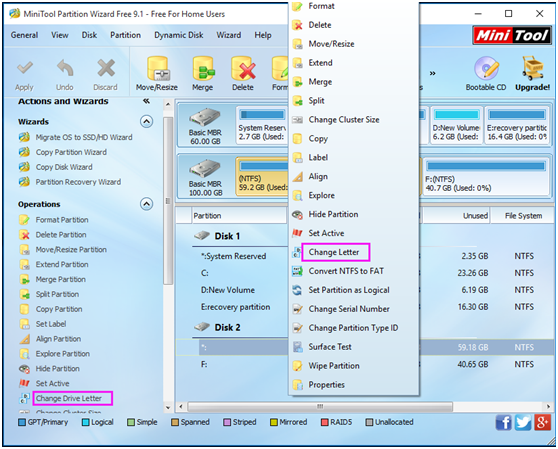The height and width of the screenshot is (449, 558).
Task: Select Move/Resize in the context menu
Action: pos(331,44)
